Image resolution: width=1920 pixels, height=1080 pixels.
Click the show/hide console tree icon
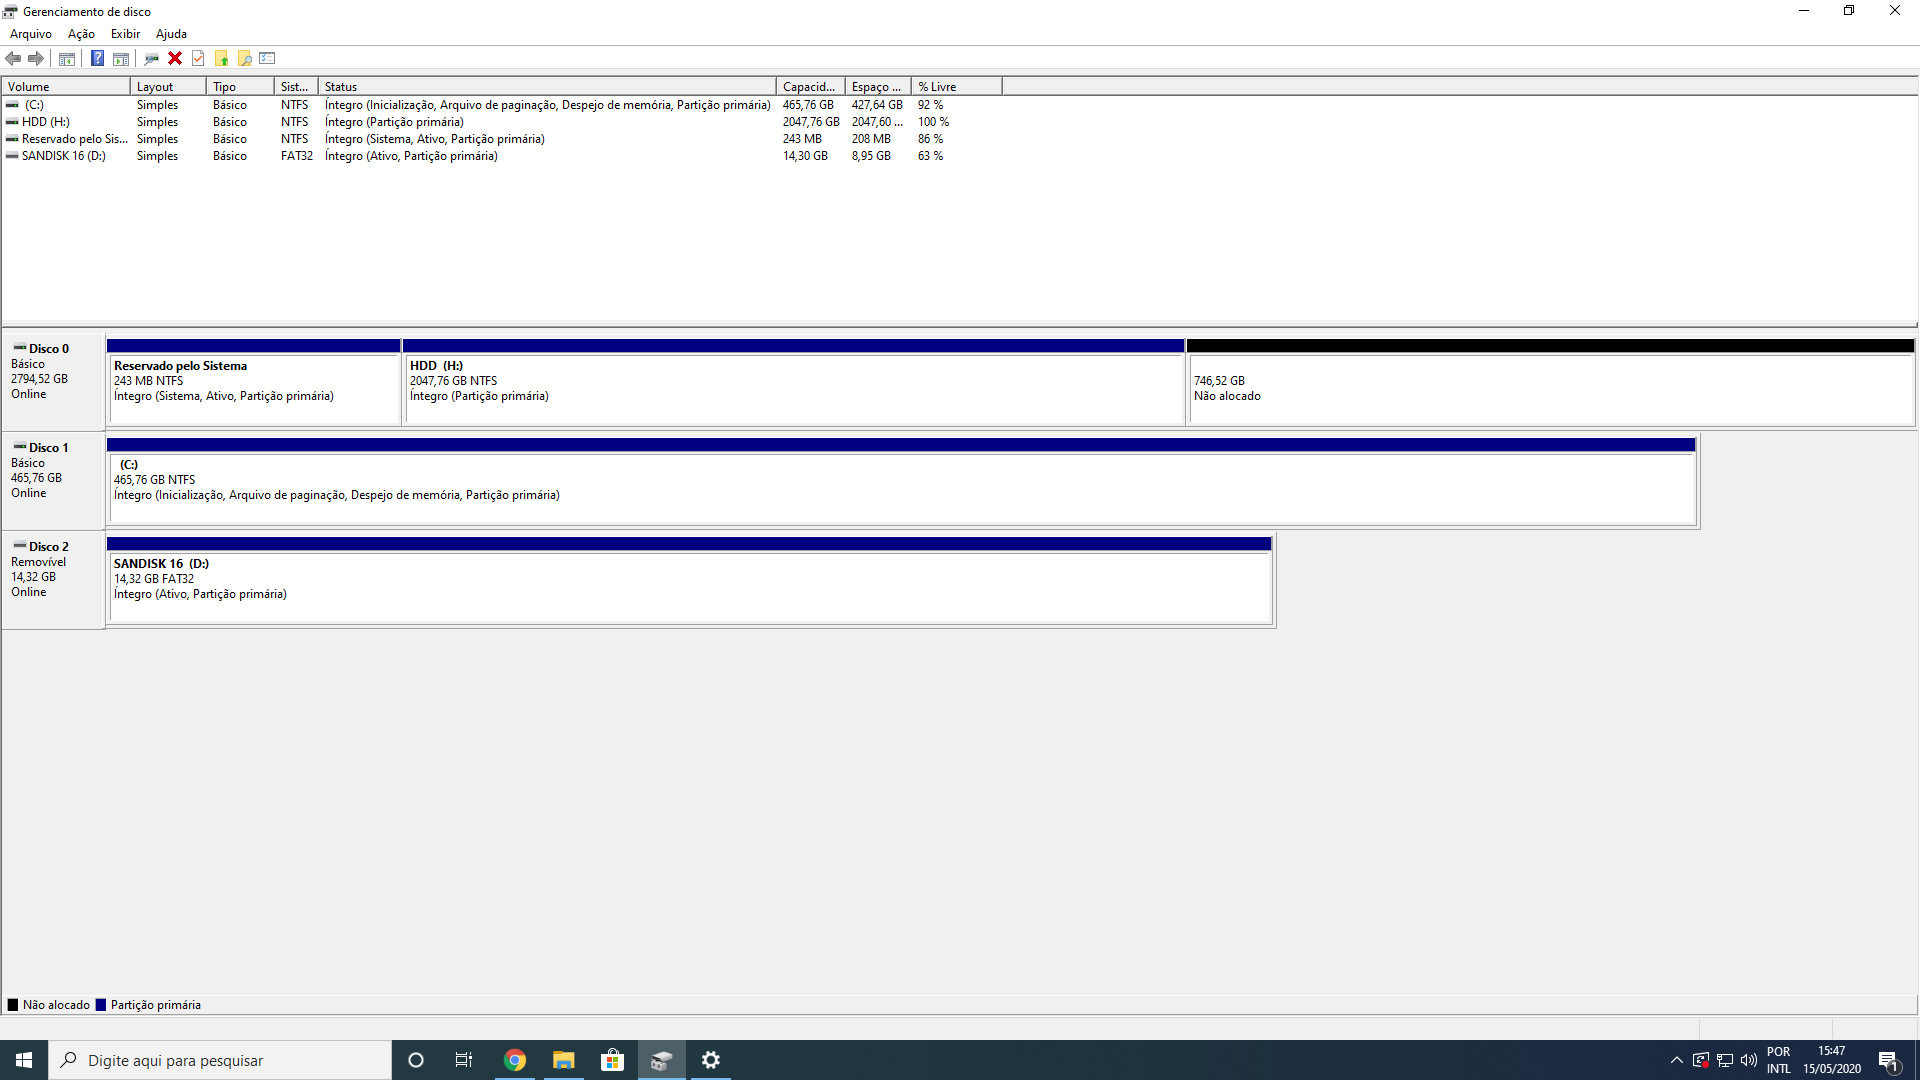pos(67,58)
